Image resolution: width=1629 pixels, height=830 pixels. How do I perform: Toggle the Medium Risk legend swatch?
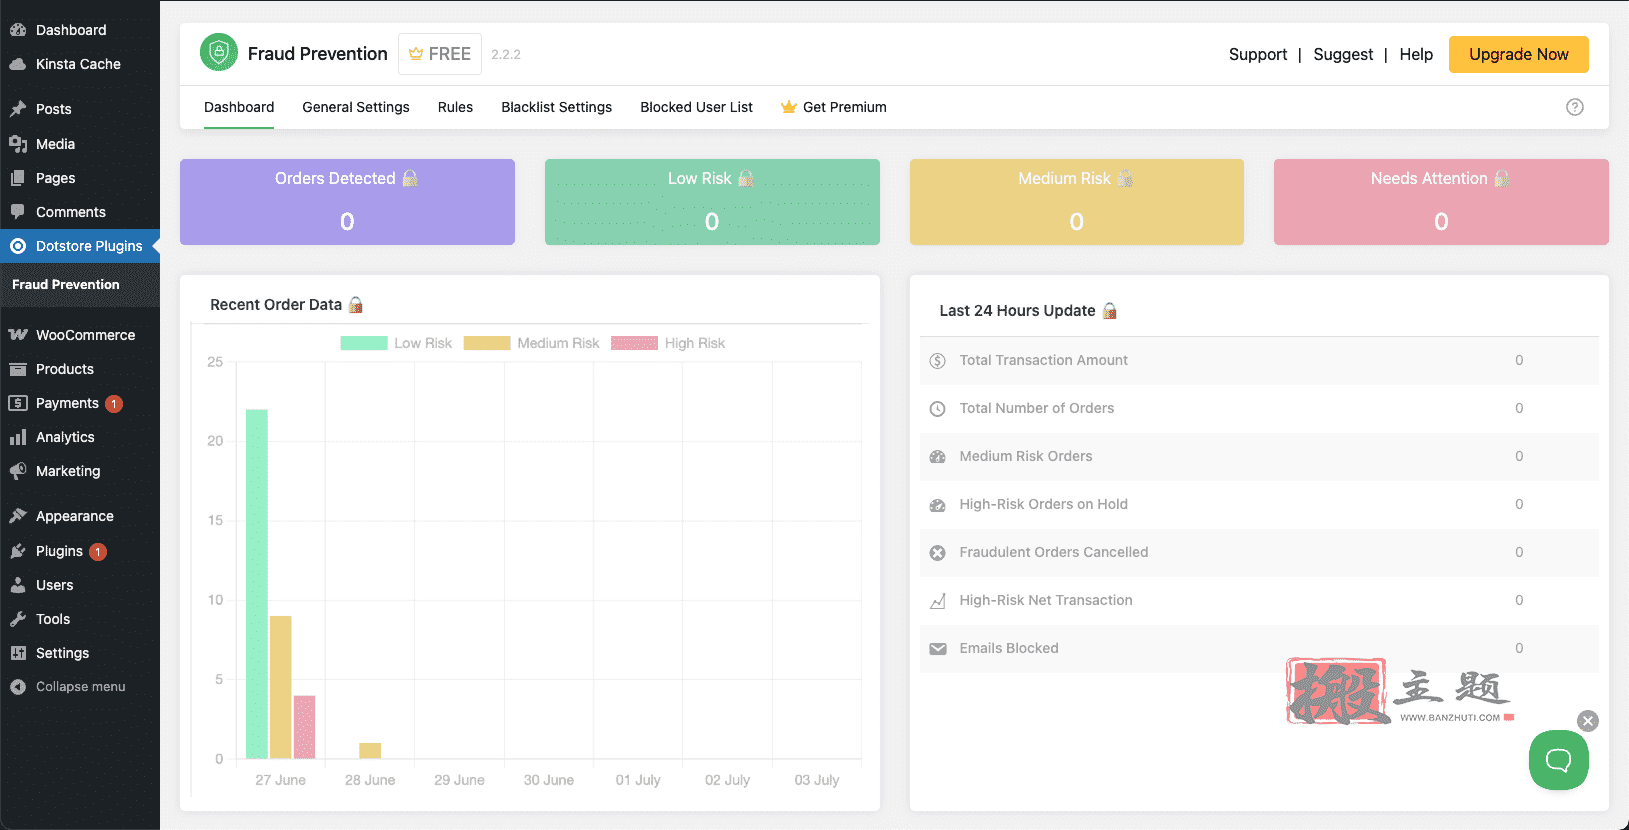(x=487, y=343)
